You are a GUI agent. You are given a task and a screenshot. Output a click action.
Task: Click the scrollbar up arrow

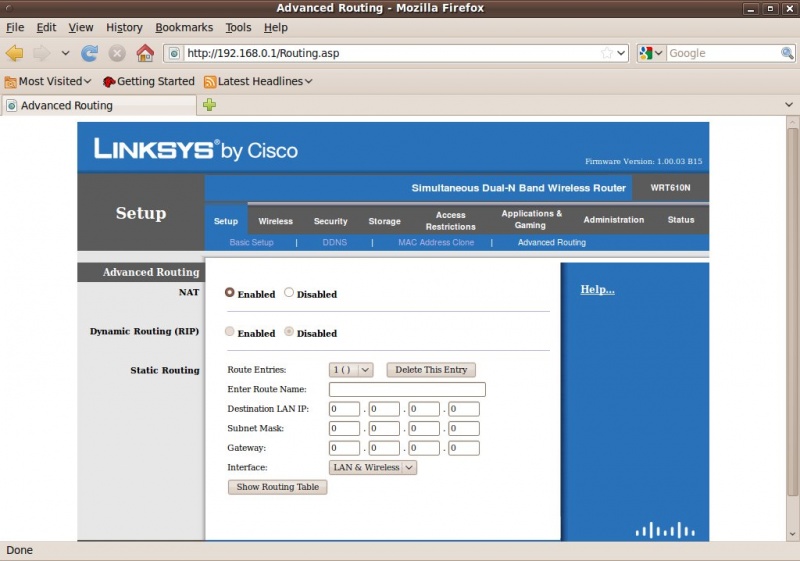pyautogui.click(x=792, y=122)
